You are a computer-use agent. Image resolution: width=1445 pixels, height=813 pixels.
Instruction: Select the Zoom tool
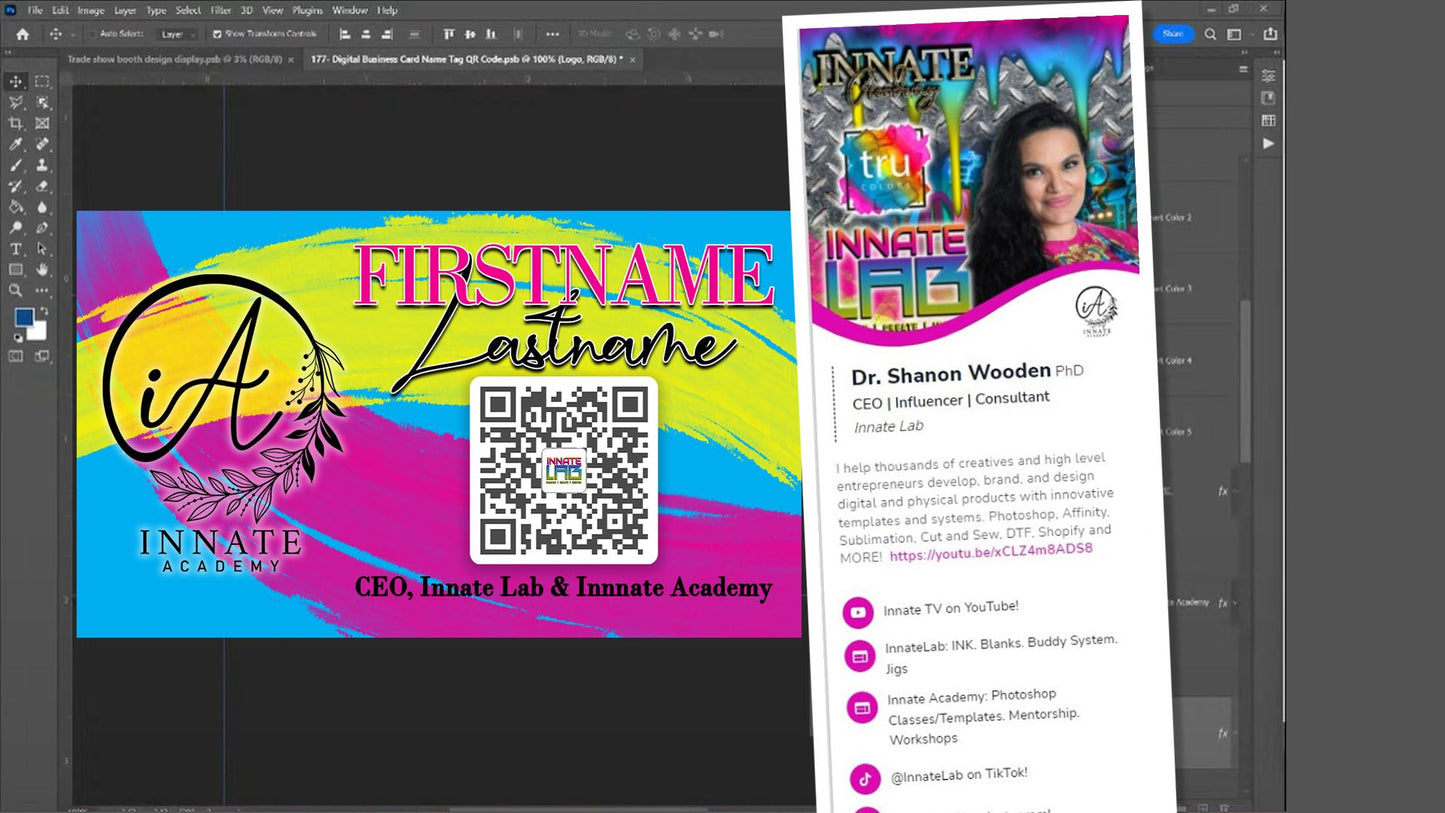pyautogui.click(x=16, y=291)
